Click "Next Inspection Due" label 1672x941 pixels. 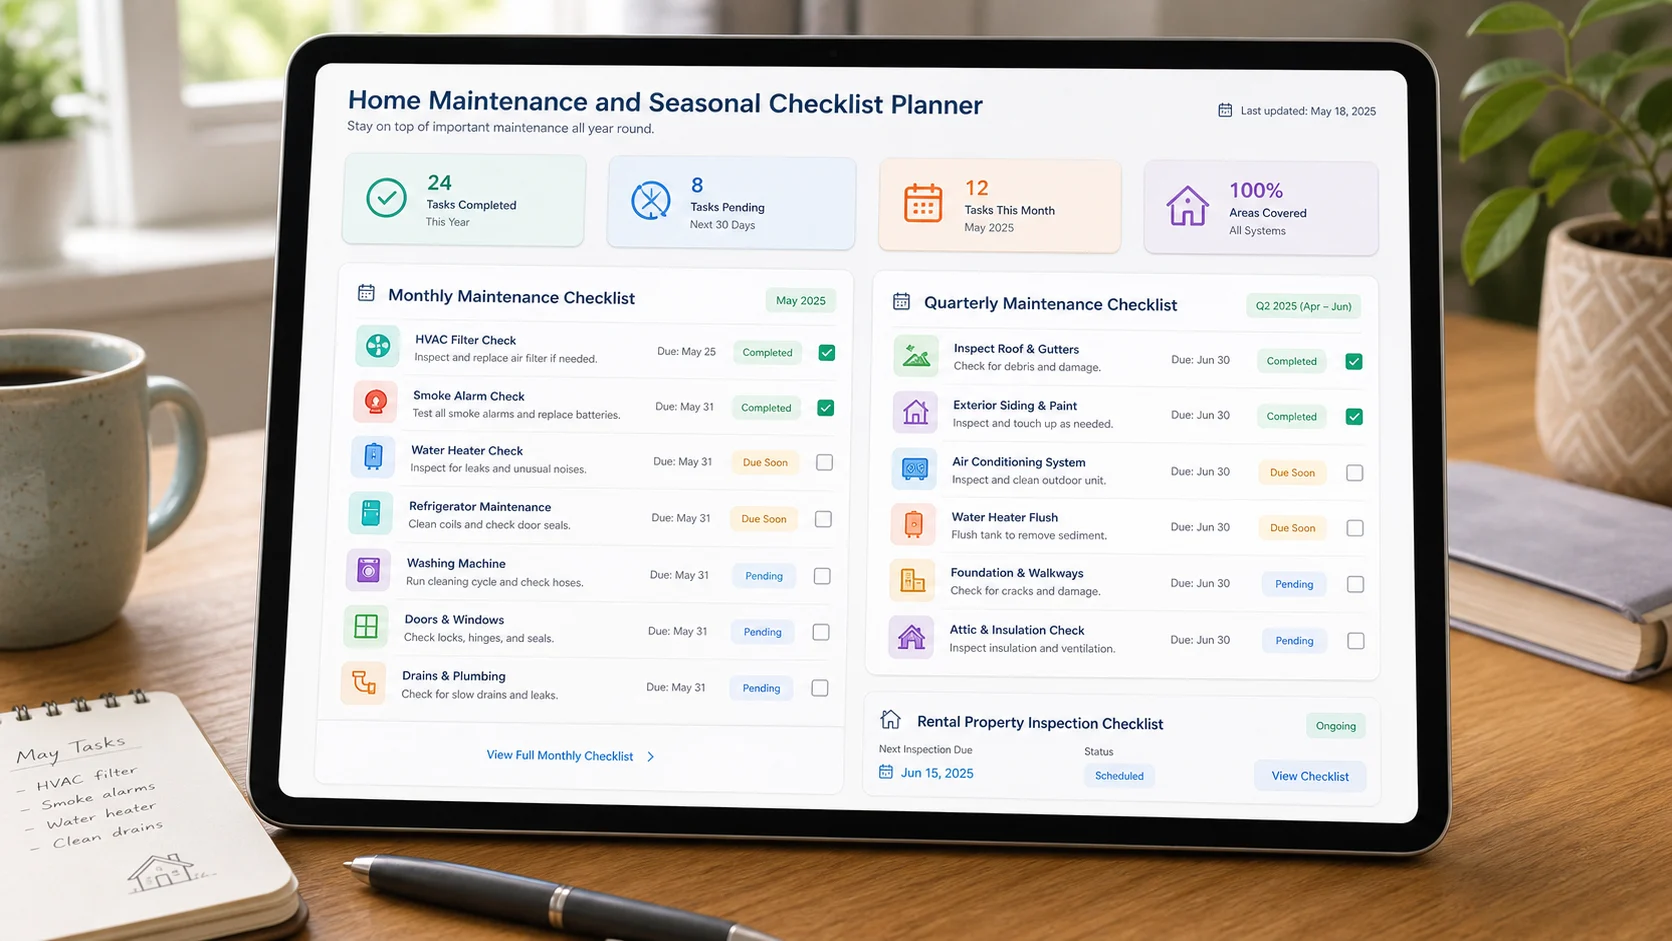click(x=925, y=749)
